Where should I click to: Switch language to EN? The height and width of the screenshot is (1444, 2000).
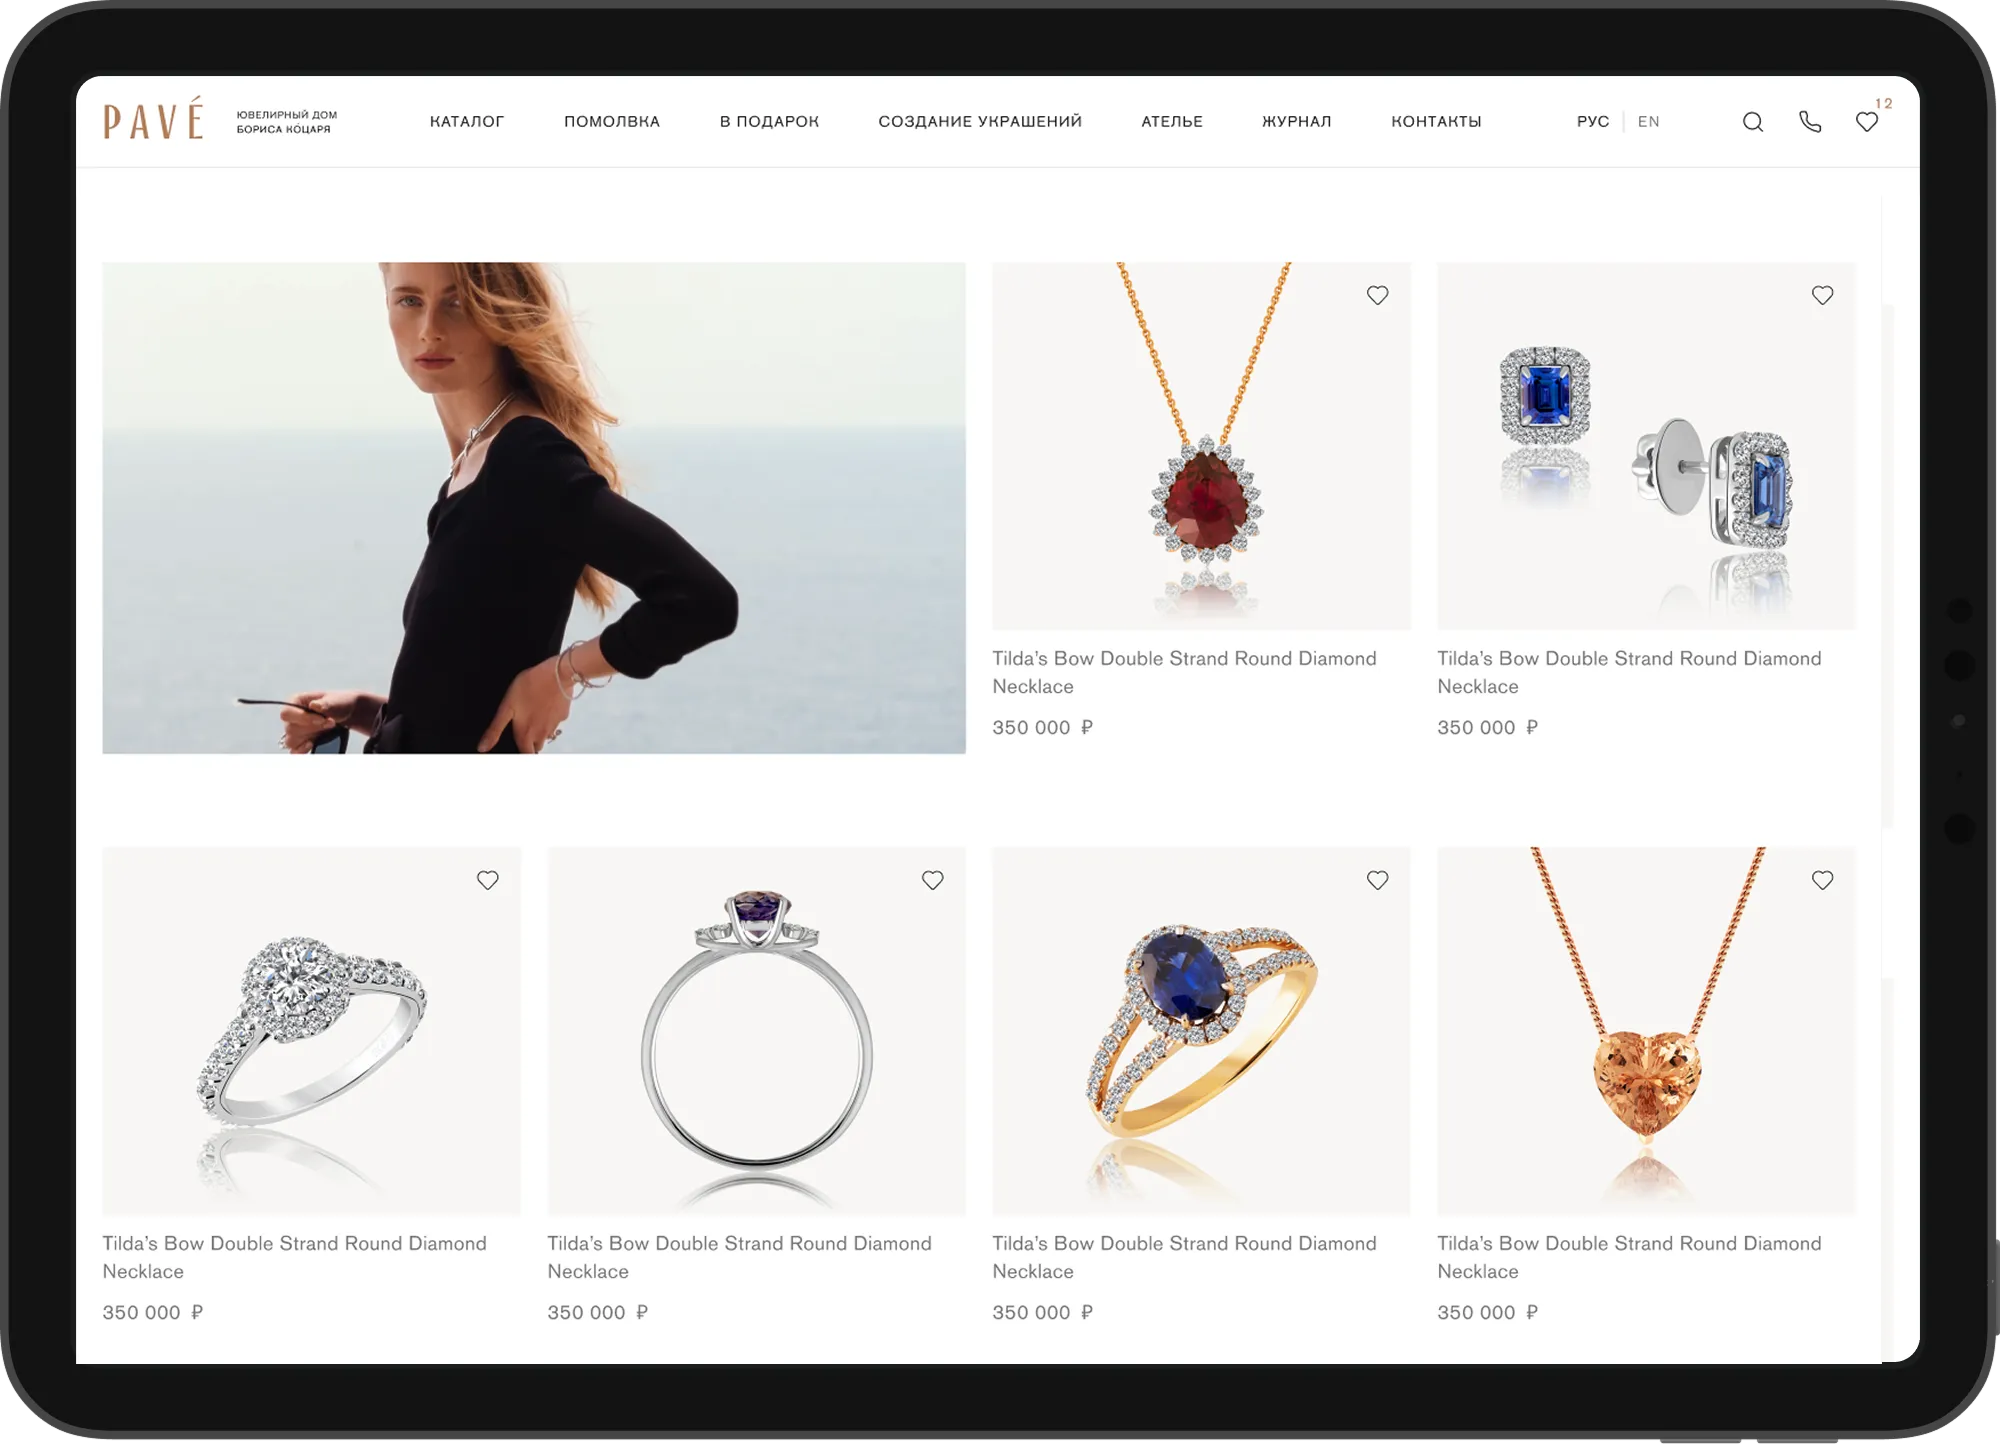tap(1648, 121)
